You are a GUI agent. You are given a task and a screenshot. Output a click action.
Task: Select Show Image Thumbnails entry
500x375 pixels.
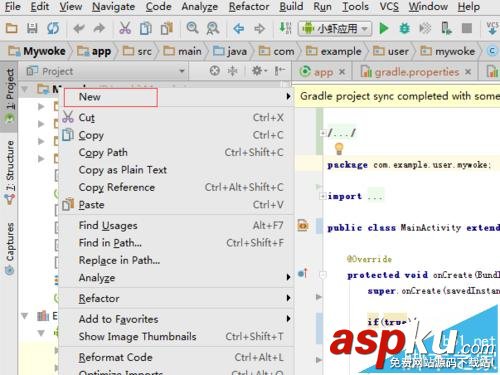(177, 337)
